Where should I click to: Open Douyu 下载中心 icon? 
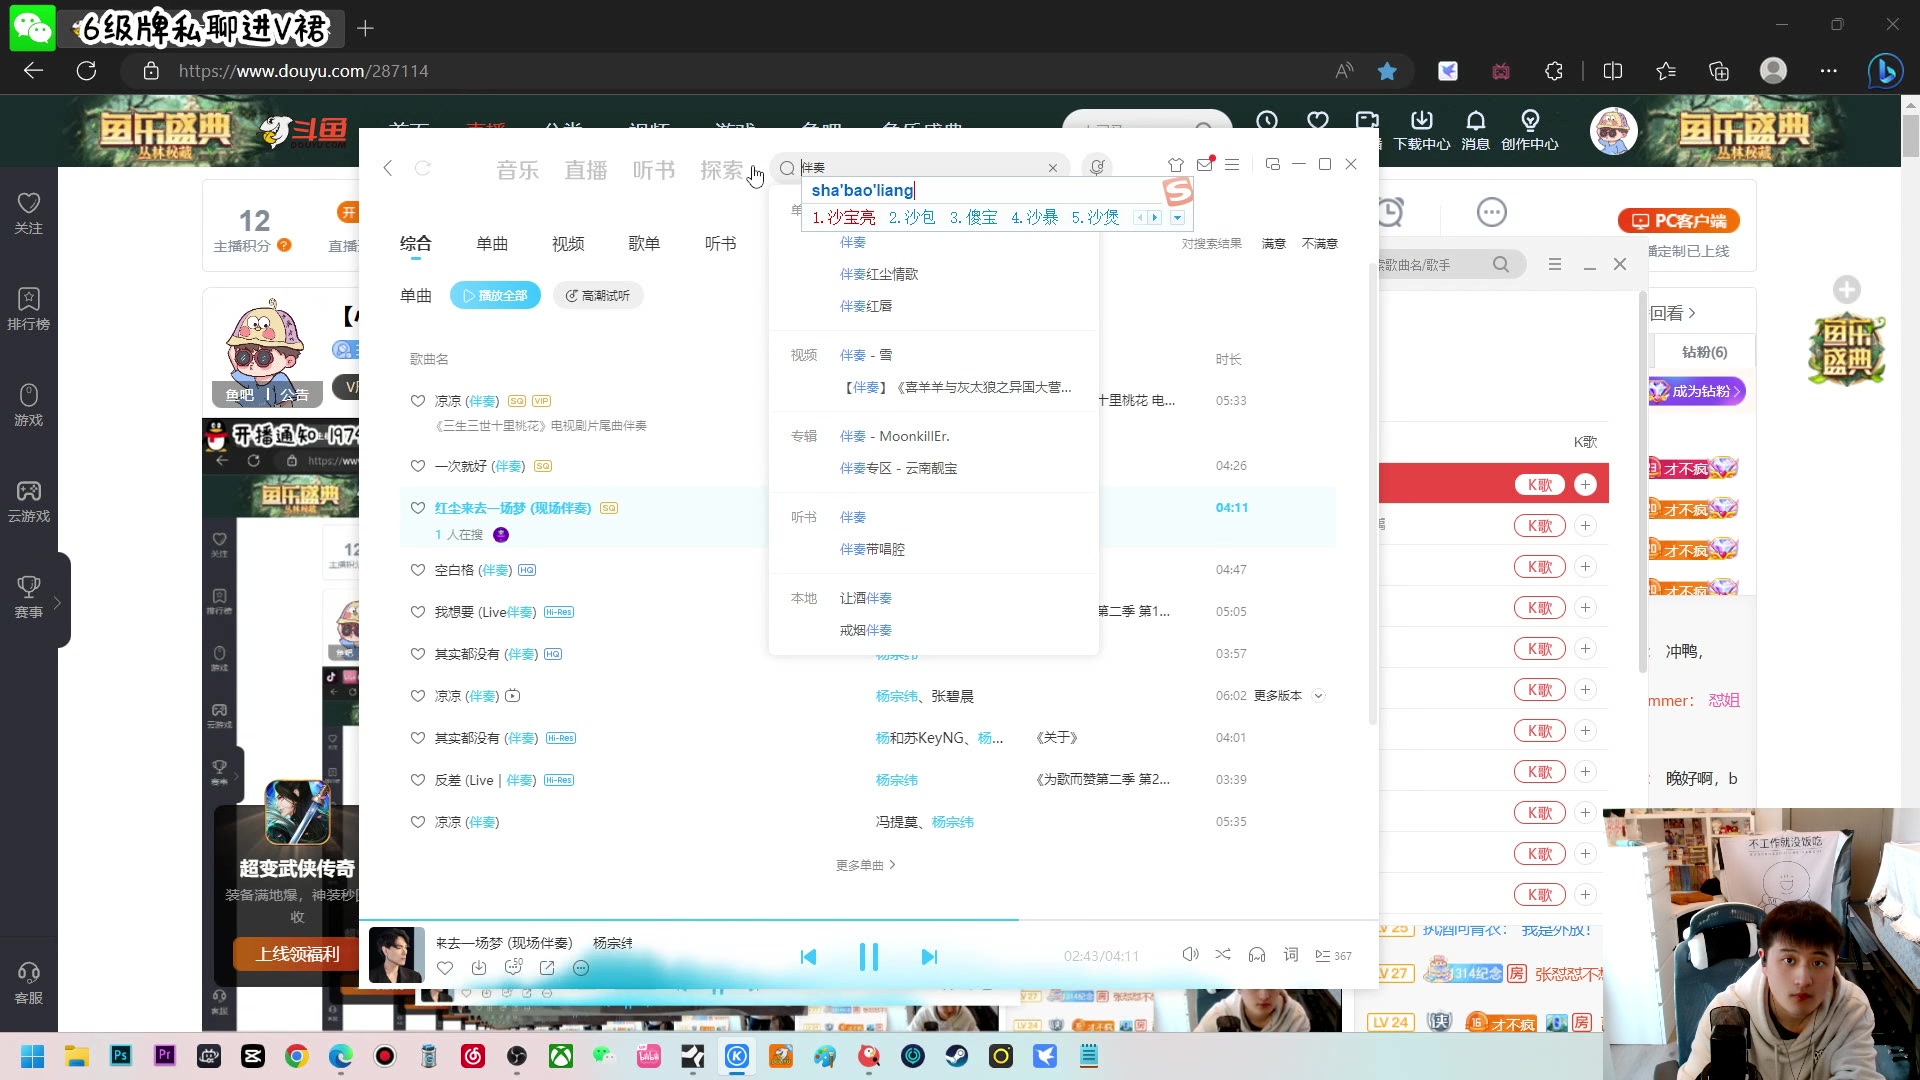pyautogui.click(x=1422, y=130)
